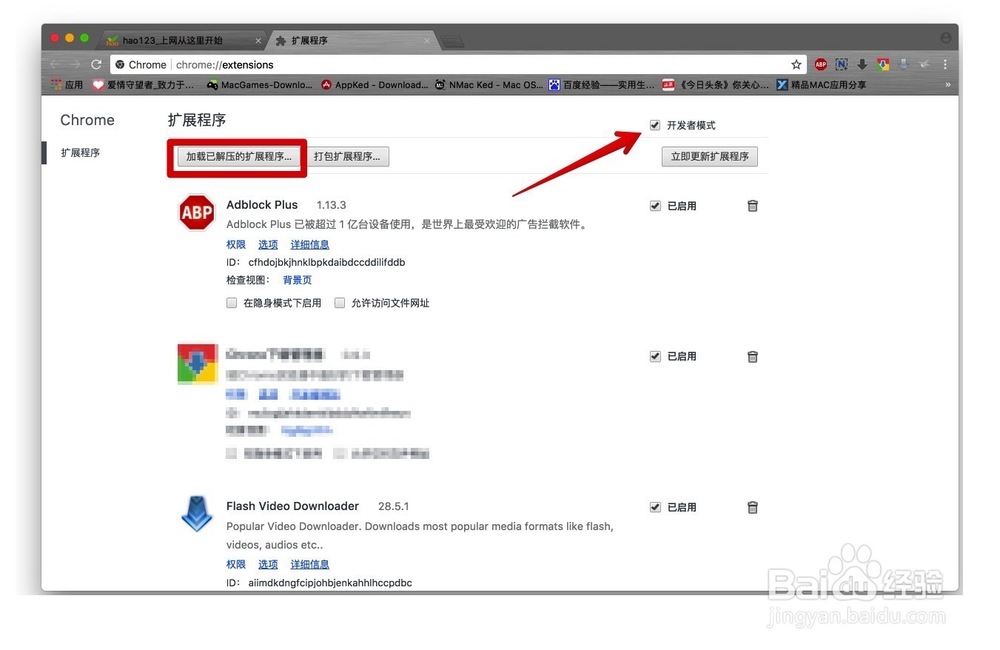Go back with the back arrow
1000x650 pixels.
point(55,64)
